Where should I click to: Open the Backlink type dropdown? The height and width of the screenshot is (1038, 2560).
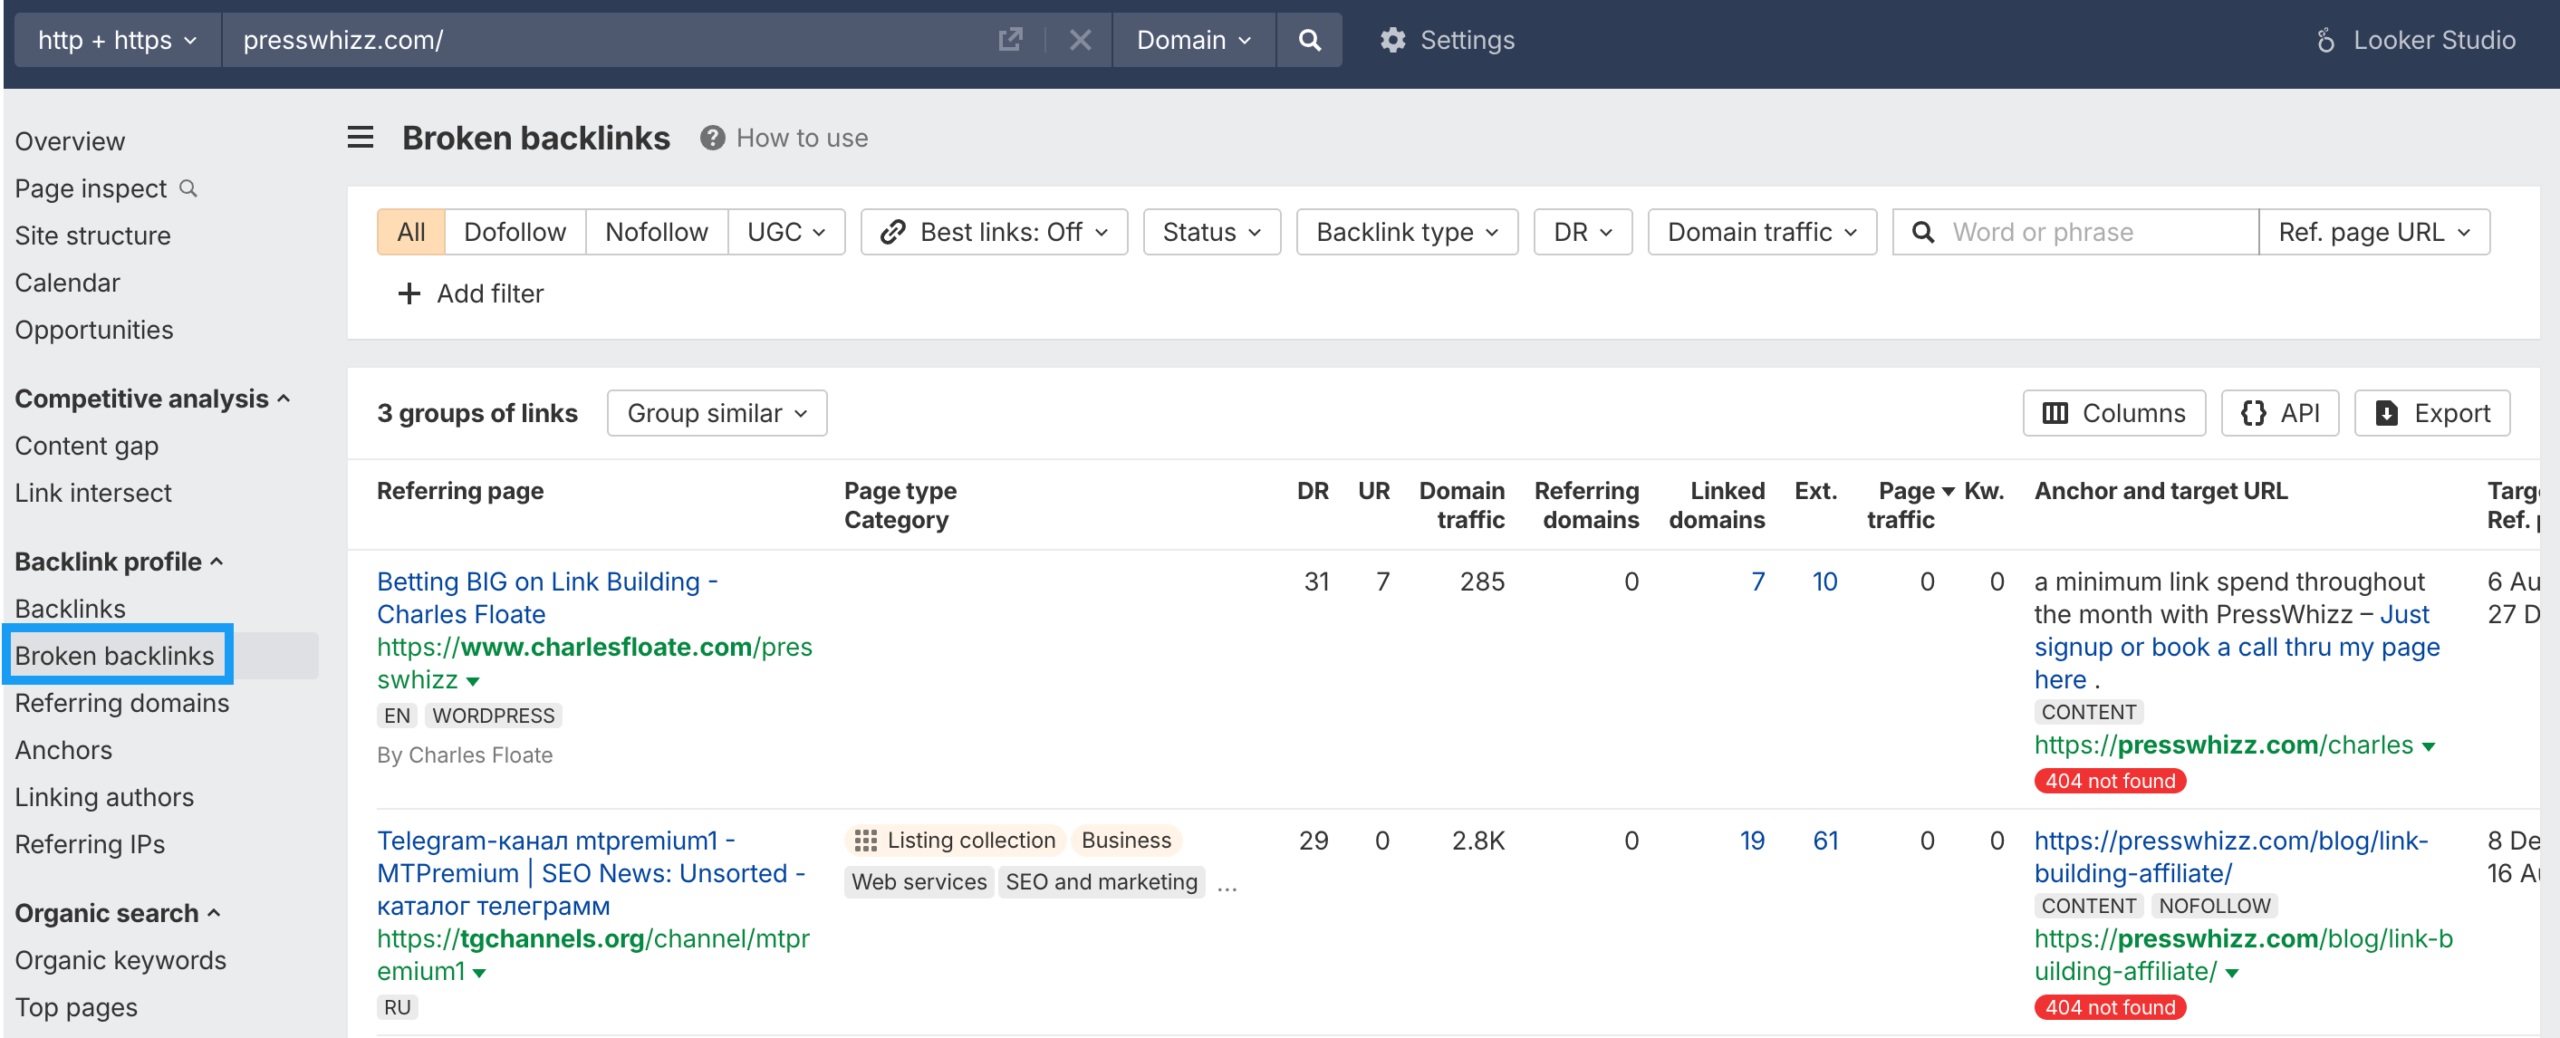(1406, 232)
